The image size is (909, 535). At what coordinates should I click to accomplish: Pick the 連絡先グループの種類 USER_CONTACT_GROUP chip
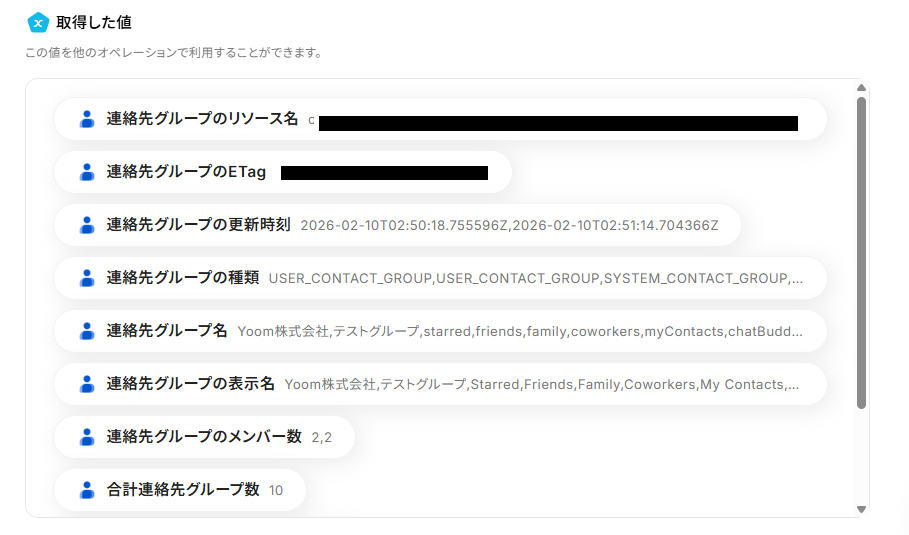point(440,278)
